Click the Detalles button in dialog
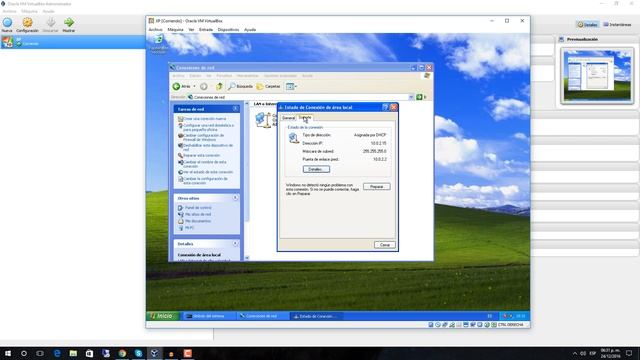Image resolution: width=640 pixels, height=360 pixels. (316, 169)
